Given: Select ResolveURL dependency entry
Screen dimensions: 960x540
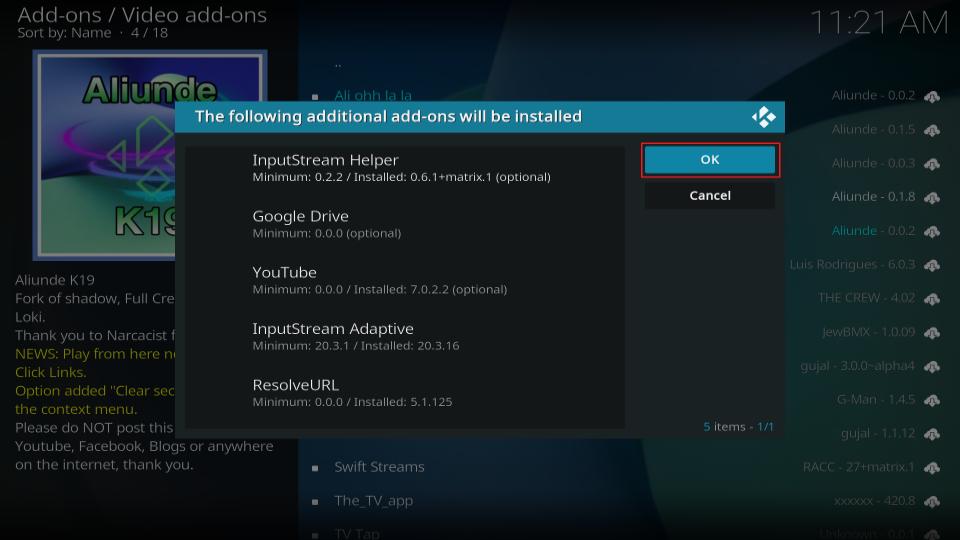Looking at the screenshot, I should [x=405, y=393].
